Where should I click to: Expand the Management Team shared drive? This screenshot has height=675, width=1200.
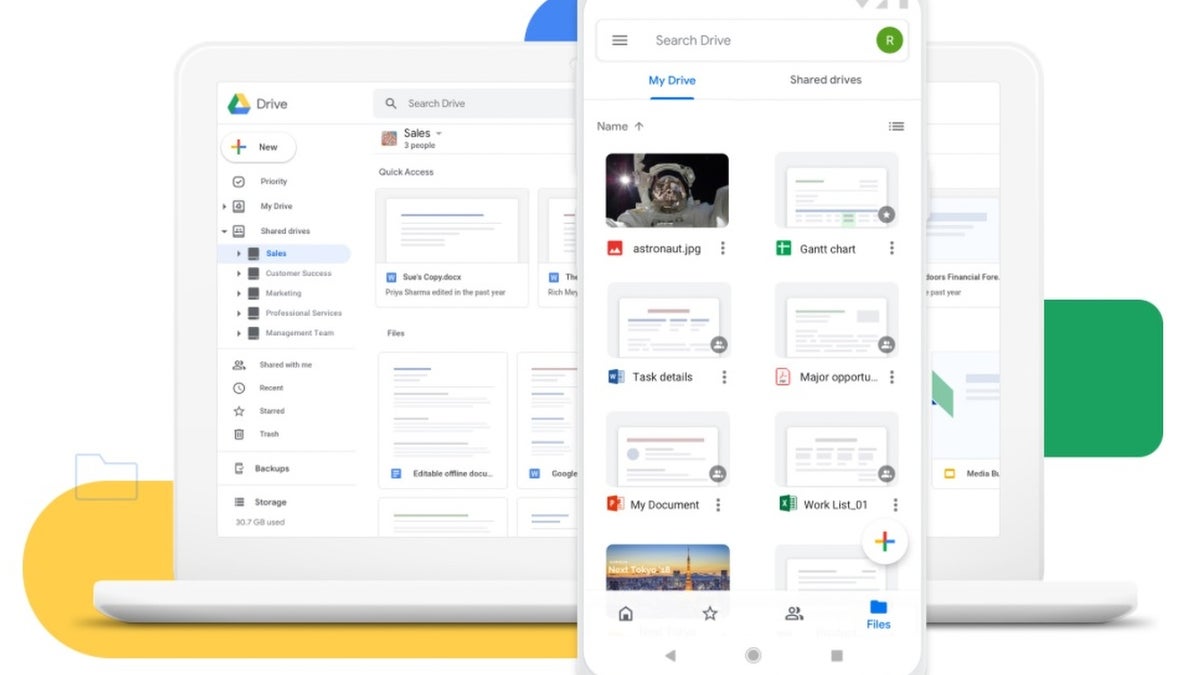click(238, 333)
